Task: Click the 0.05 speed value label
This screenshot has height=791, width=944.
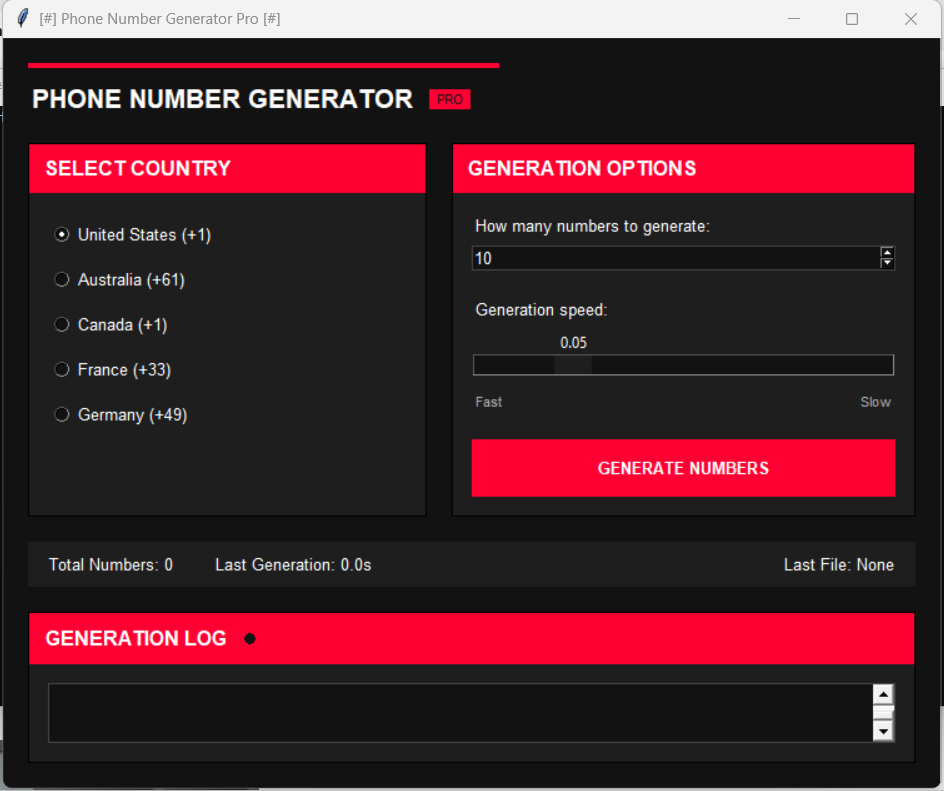Action: (x=573, y=343)
